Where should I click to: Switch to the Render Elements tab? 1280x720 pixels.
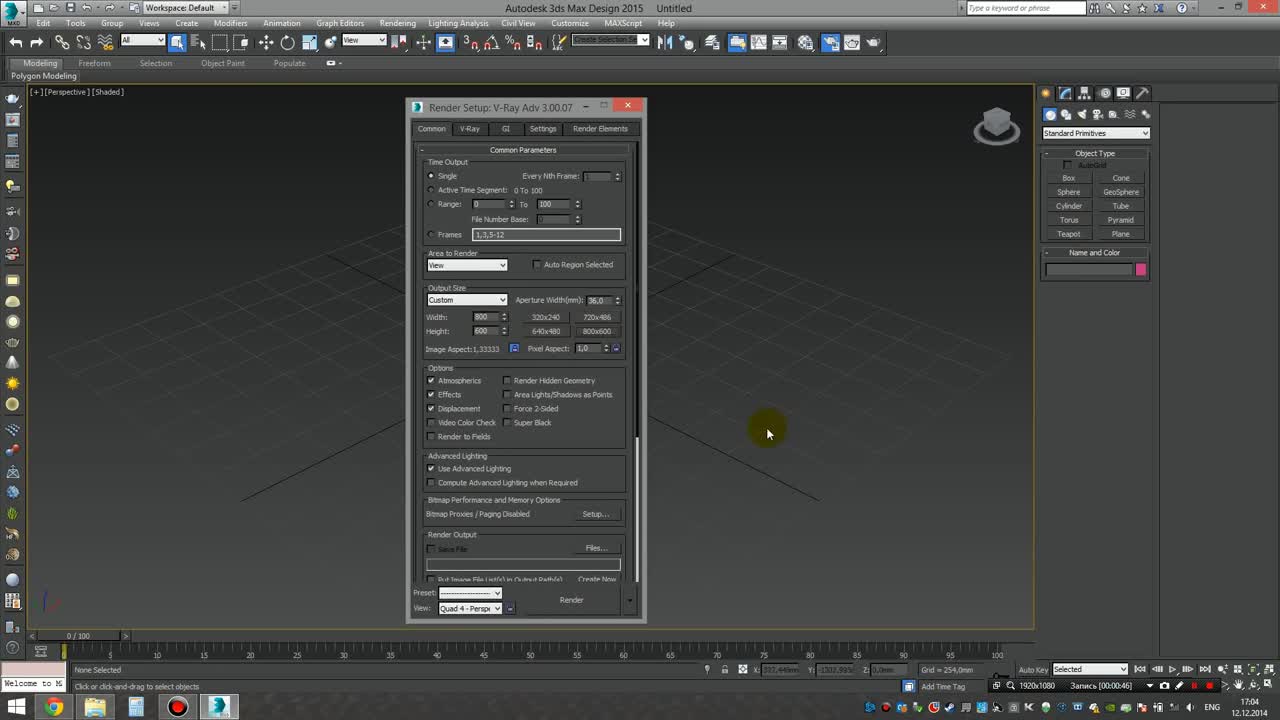coord(600,129)
